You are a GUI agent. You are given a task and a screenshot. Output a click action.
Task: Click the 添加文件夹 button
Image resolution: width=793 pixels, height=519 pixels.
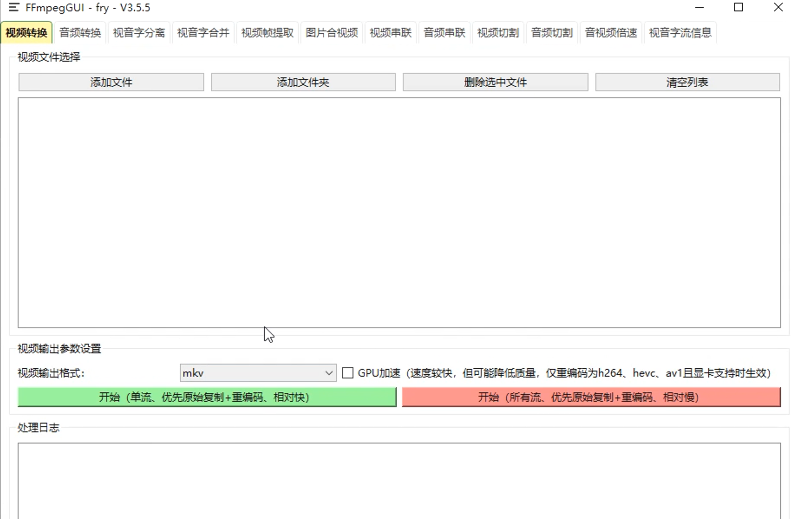(303, 82)
